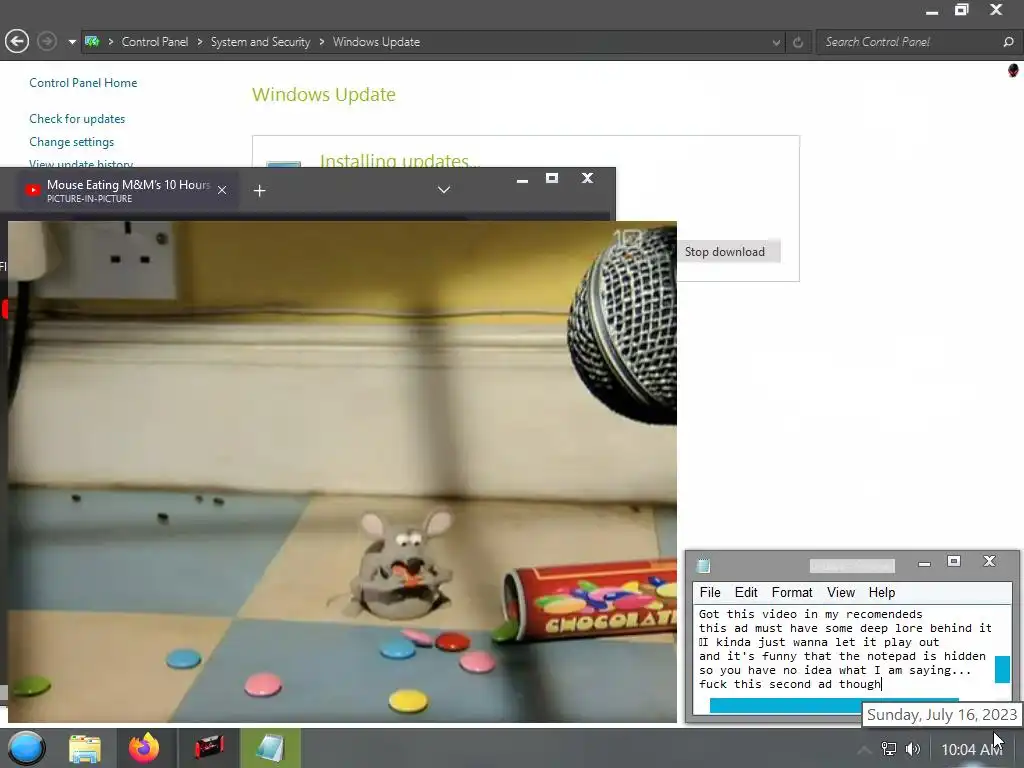Show hidden system tray icons

pyautogui.click(x=864, y=750)
